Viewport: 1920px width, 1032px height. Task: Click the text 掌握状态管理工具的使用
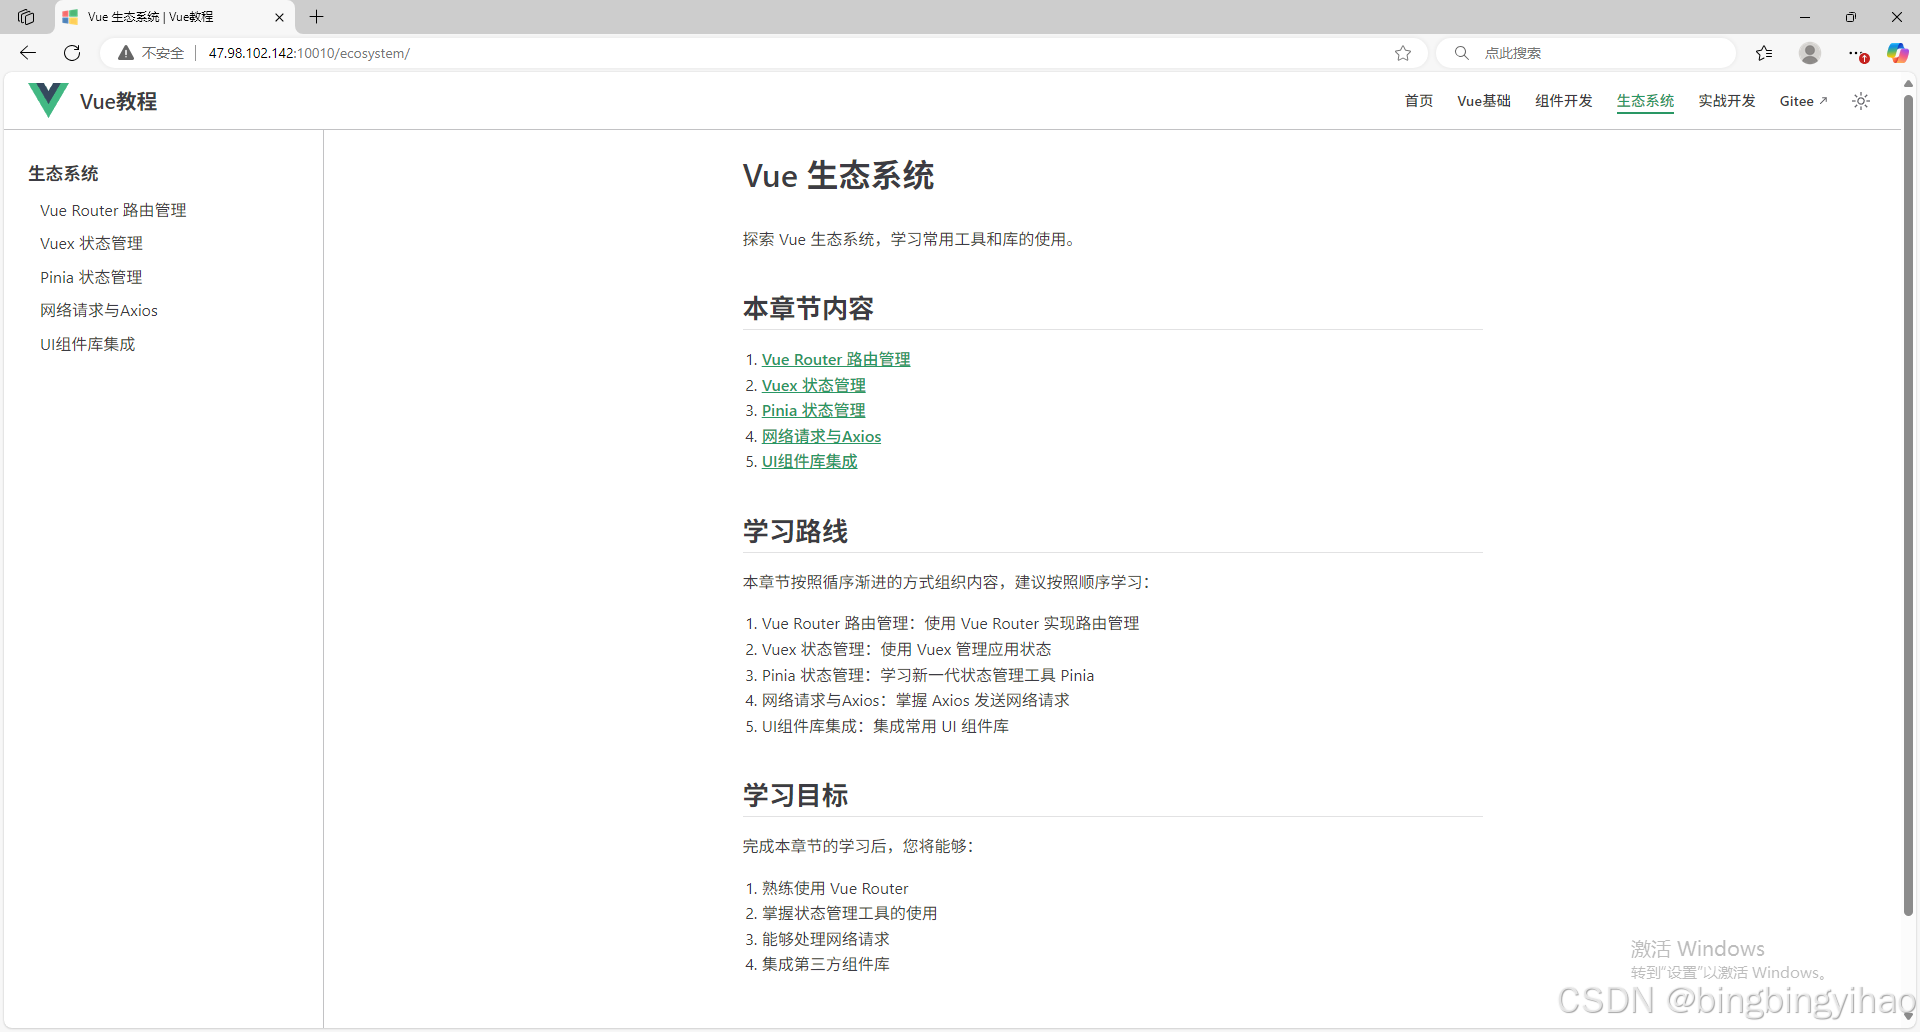pyautogui.click(x=850, y=913)
